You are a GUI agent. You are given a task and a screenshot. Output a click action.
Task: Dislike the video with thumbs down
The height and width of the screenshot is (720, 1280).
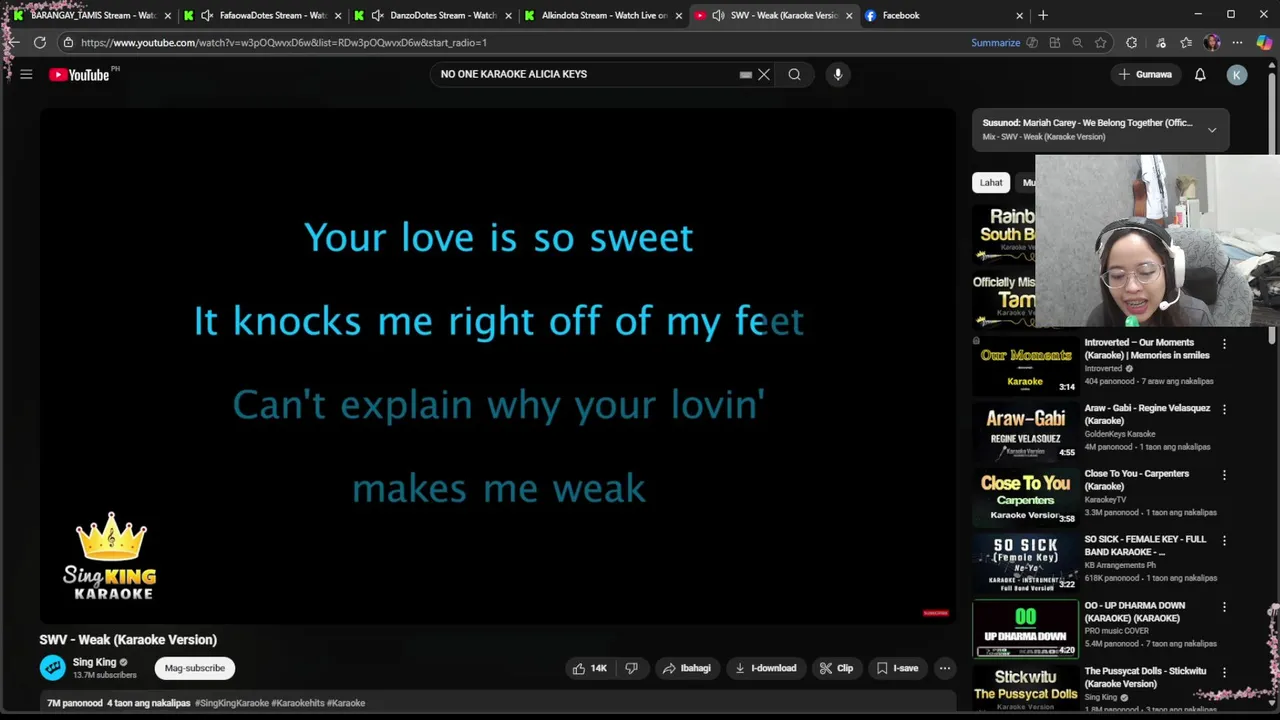[631, 668]
